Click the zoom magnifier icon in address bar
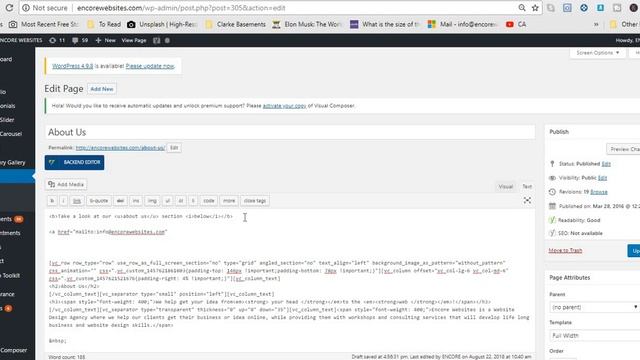This screenshot has height=360, width=640. pos(522,8)
